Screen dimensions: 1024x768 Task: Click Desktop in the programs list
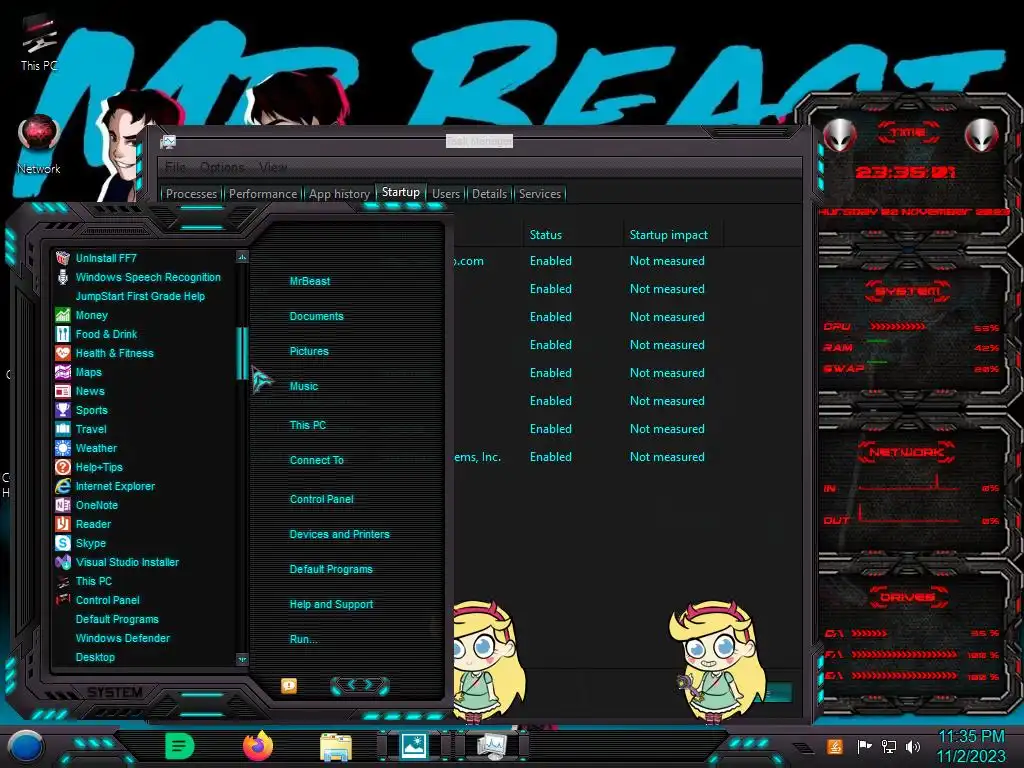95,657
